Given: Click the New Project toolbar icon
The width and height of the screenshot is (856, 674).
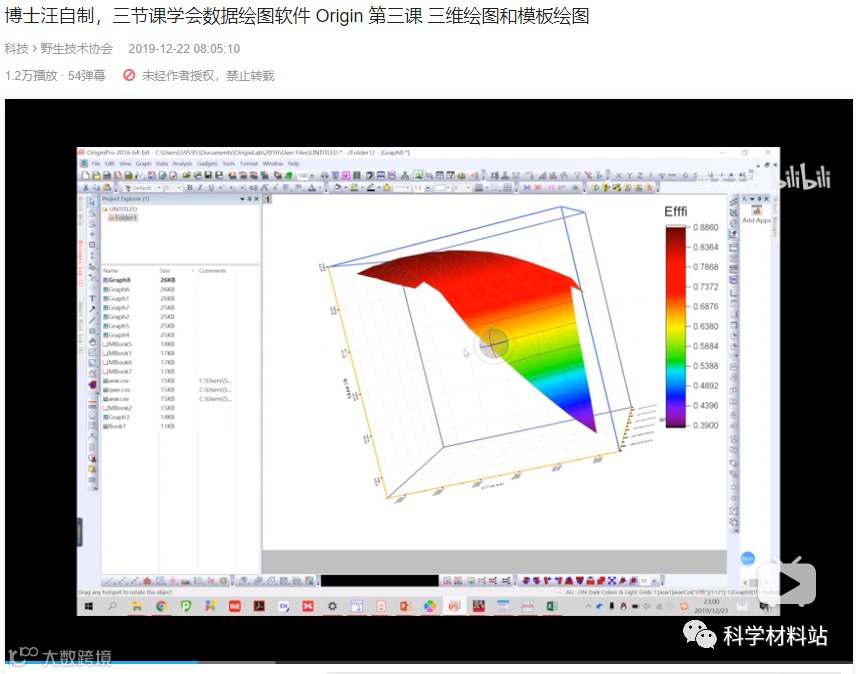Looking at the screenshot, I should pos(86,176).
